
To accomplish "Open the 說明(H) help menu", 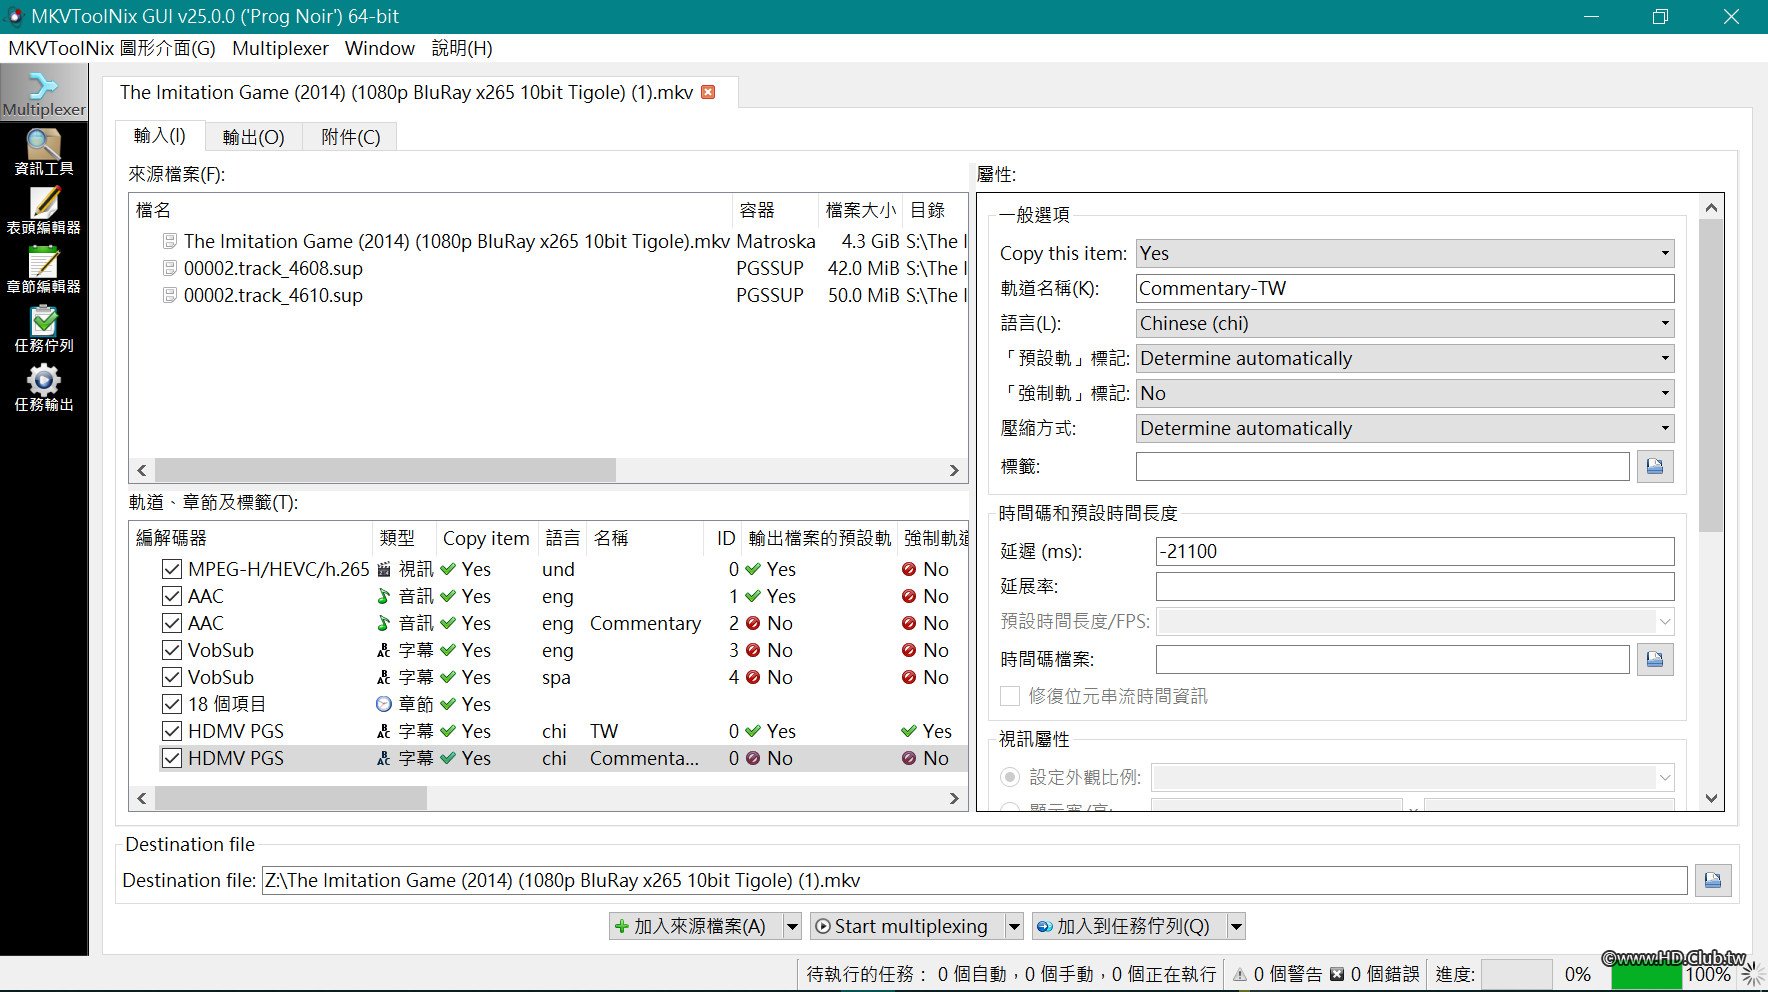I will pyautogui.click(x=462, y=48).
